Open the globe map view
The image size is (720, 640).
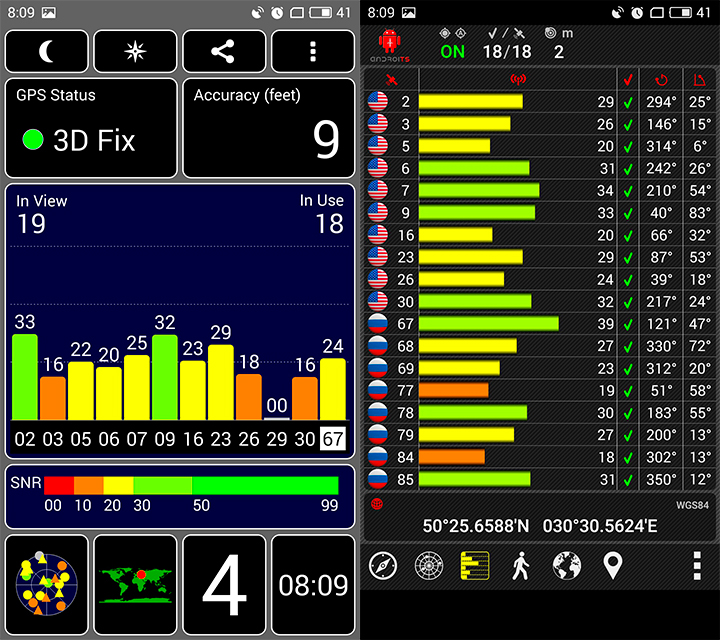tap(566, 566)
